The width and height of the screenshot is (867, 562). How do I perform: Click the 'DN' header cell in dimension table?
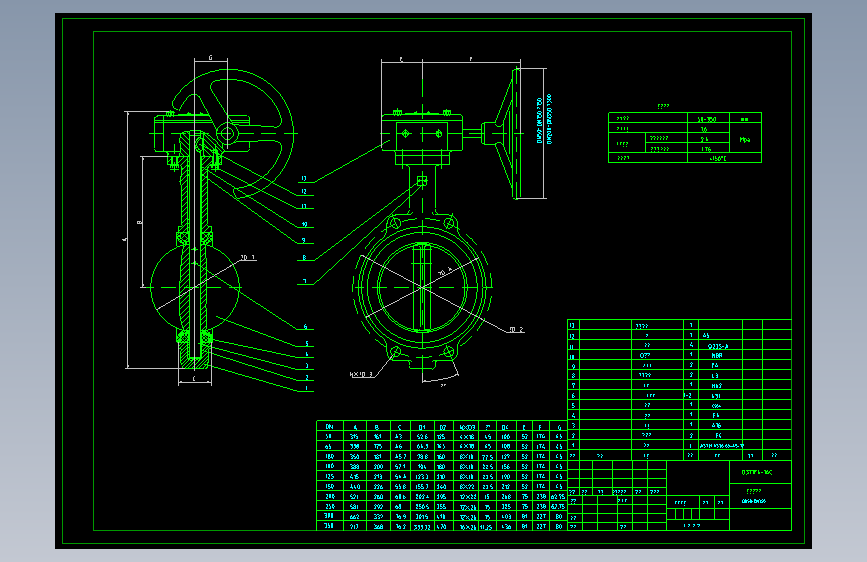(330, 426)
